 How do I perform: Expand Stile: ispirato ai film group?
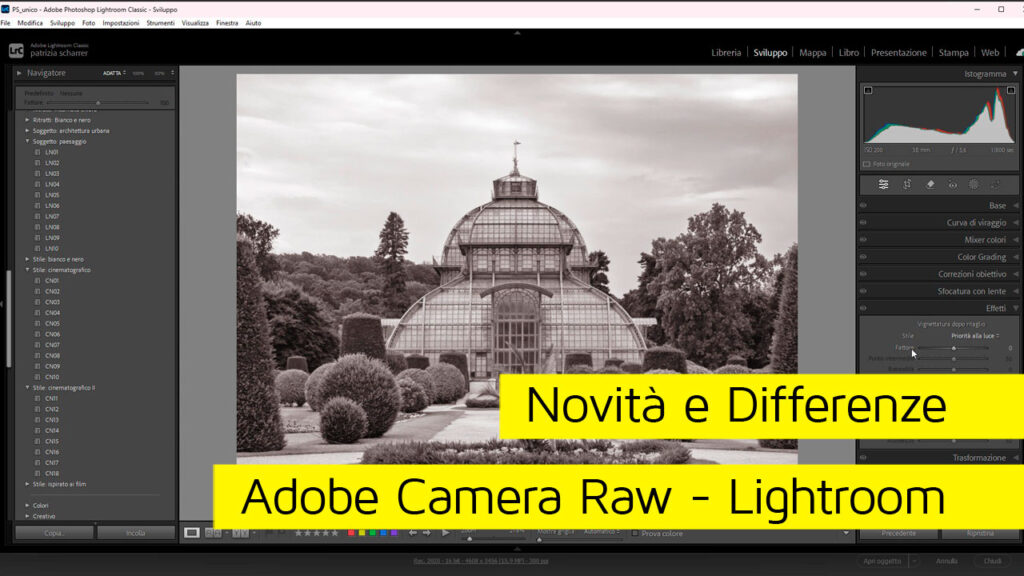[27, 484]
